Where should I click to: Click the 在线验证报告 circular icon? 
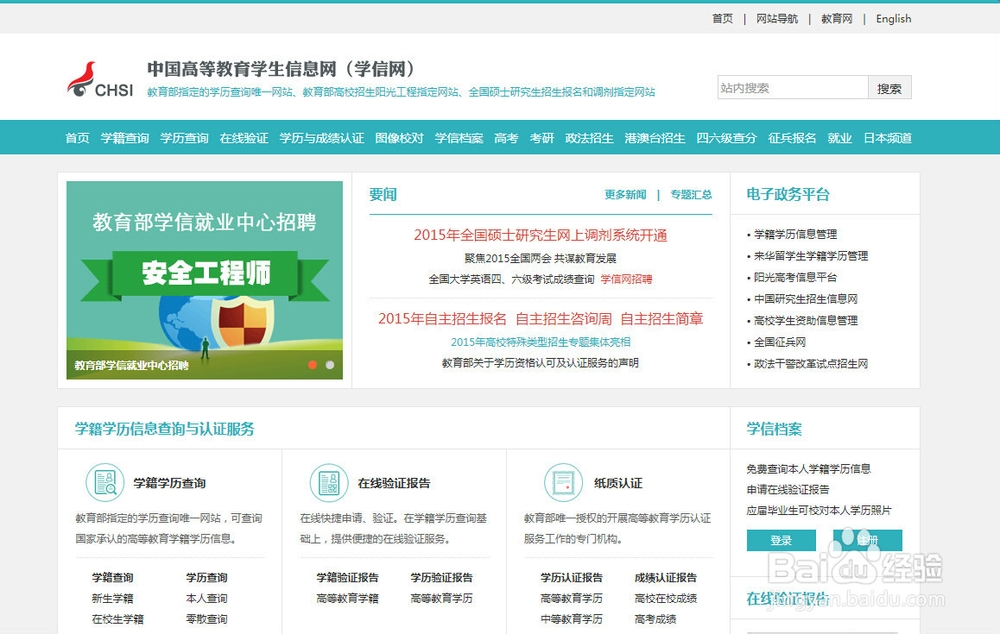tap(329, 482)
